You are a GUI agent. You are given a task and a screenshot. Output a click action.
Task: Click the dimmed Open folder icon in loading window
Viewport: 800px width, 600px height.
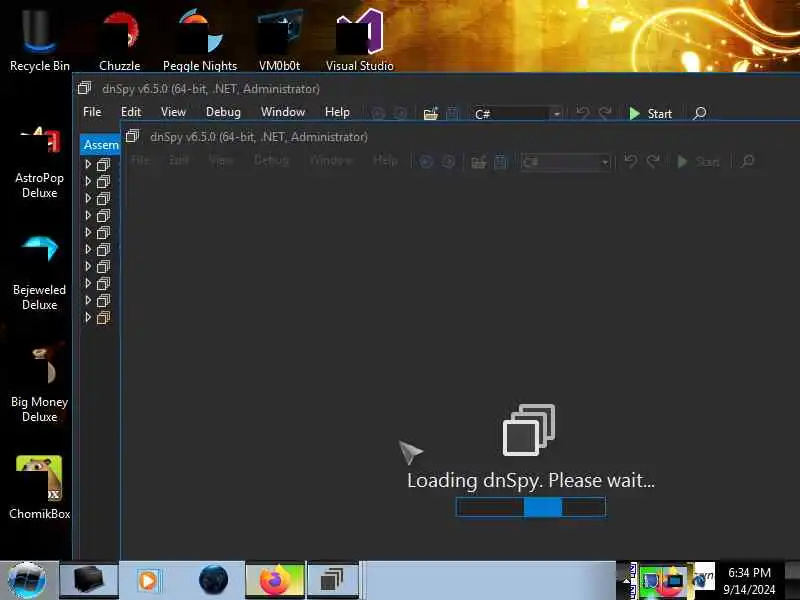[479, 162]
